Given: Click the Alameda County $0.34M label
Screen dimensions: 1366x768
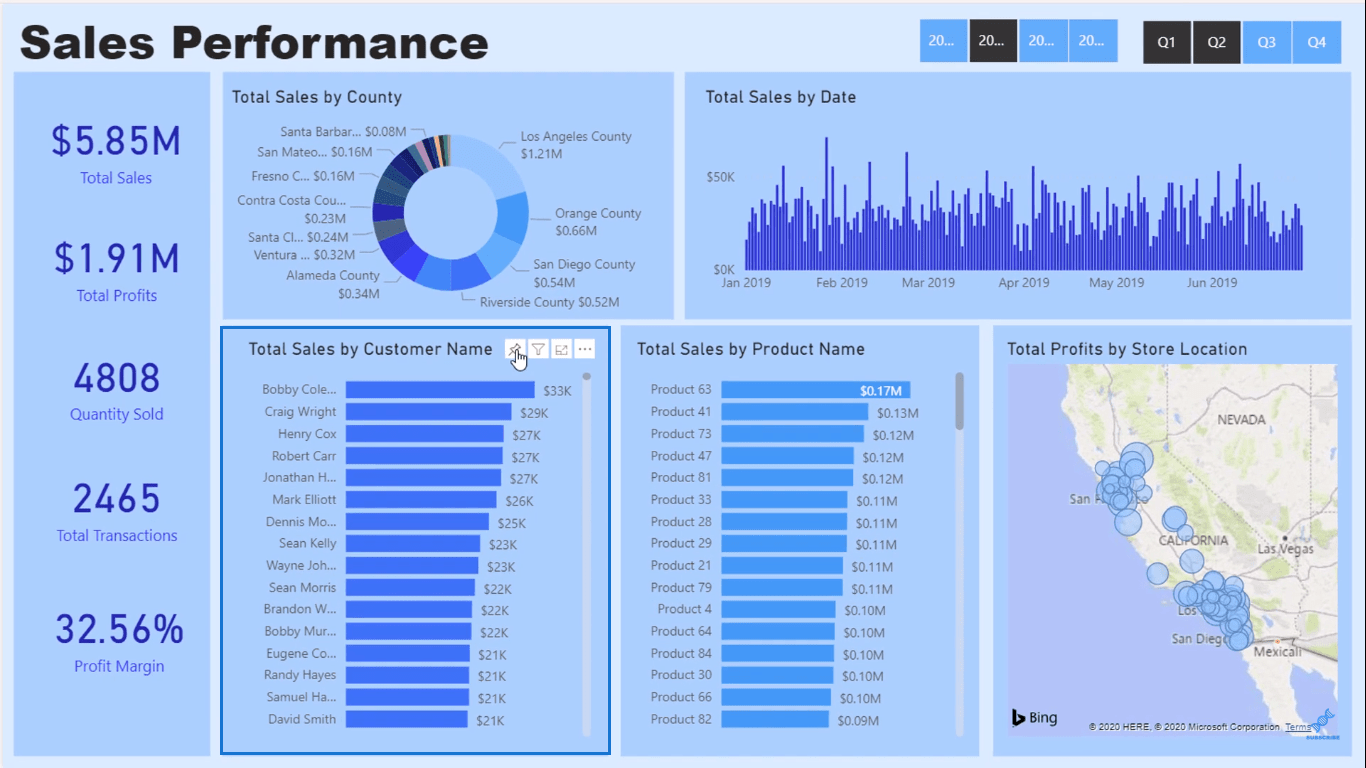Looking at the screenshot, I should [333, 284].
